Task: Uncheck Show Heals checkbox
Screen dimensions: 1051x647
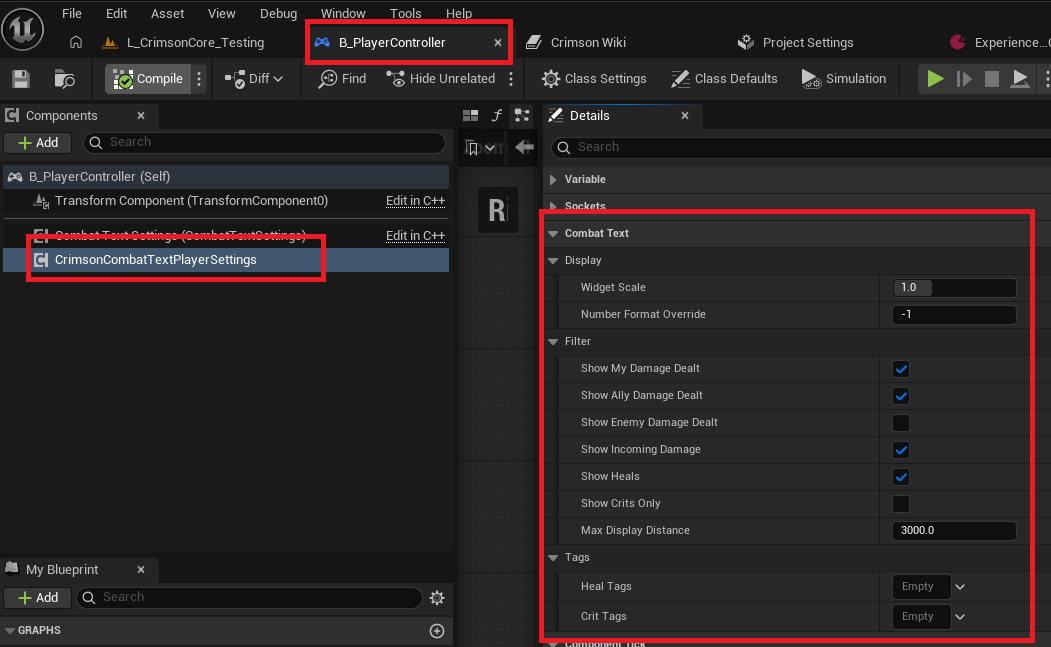Action: 901,477
